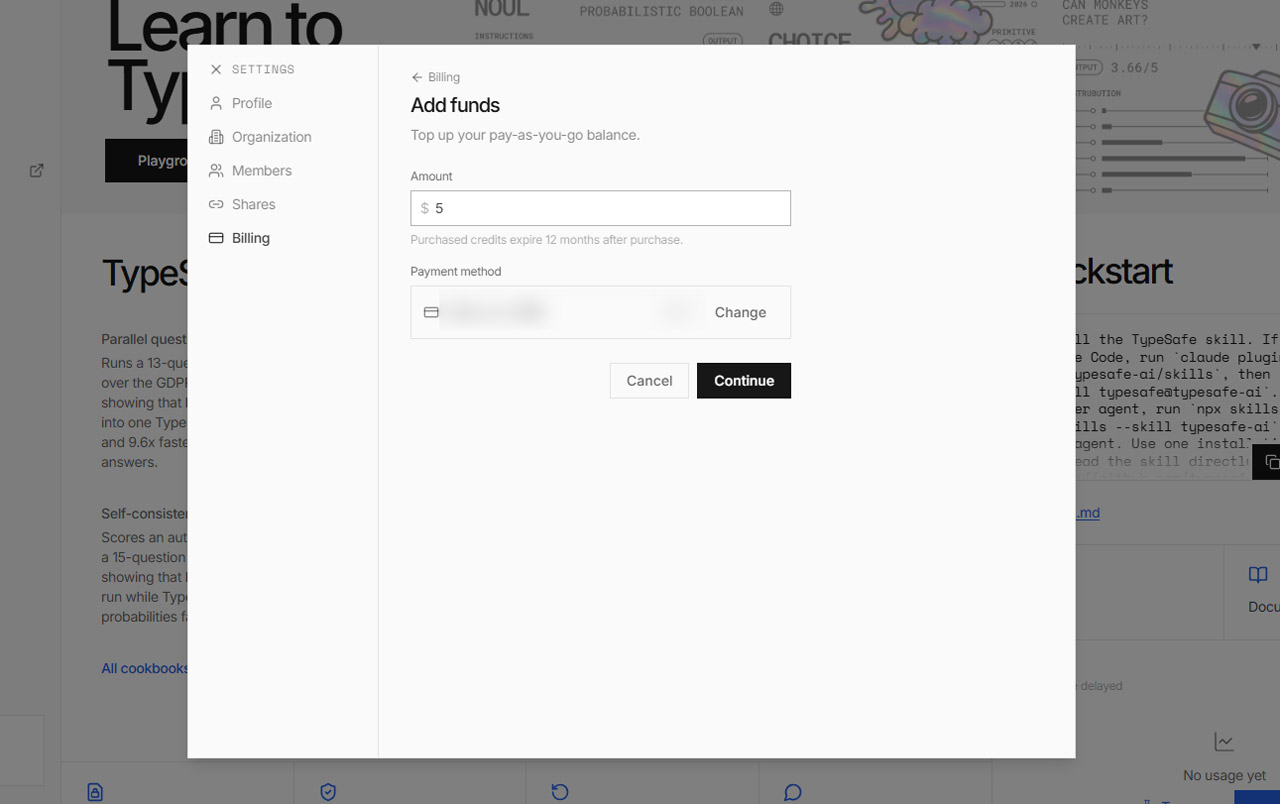1280x804 pixels.
Task: Click the chat bubble icon at bottom
Action: click(x=793, y=792)
